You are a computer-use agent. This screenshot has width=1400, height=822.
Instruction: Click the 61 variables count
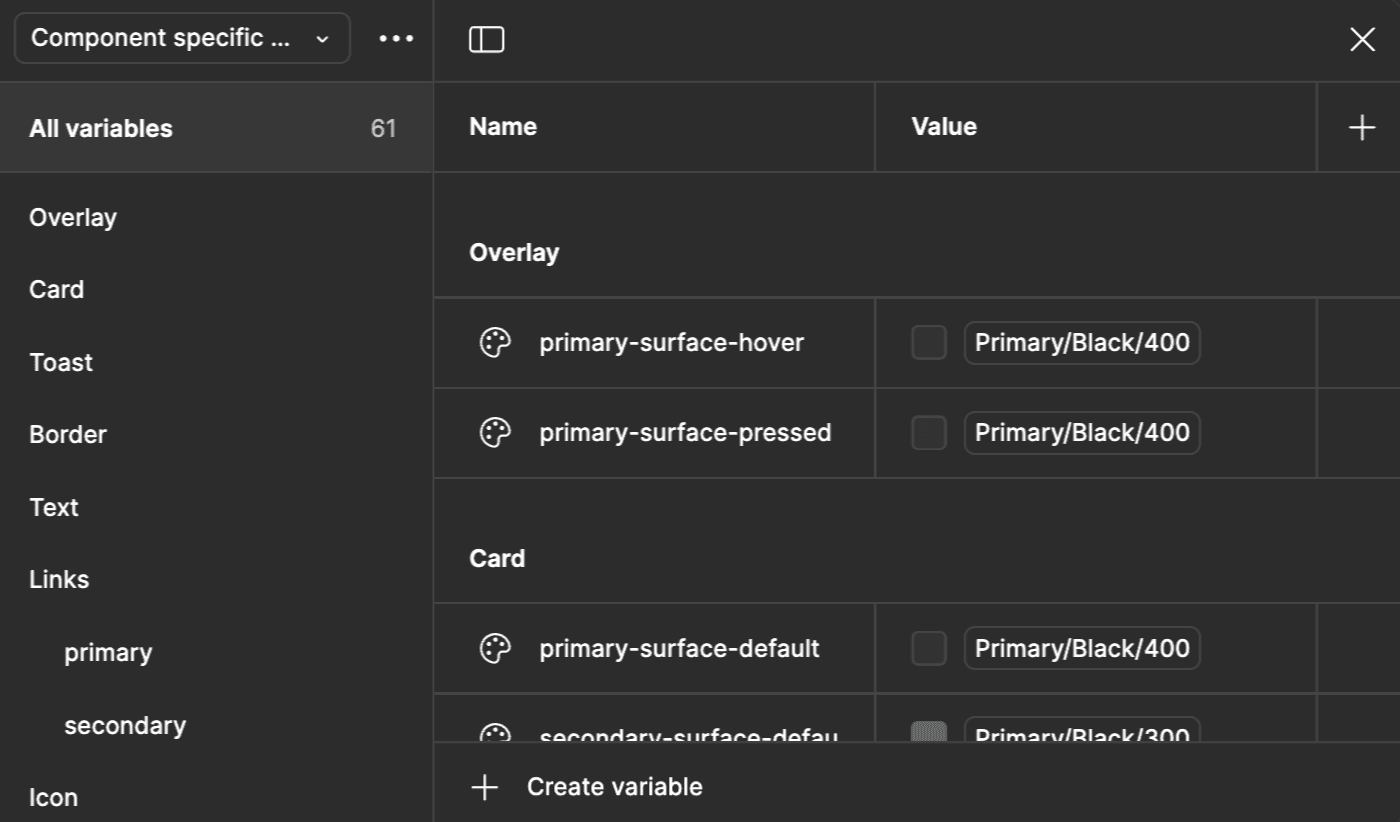tap(383, 128)
